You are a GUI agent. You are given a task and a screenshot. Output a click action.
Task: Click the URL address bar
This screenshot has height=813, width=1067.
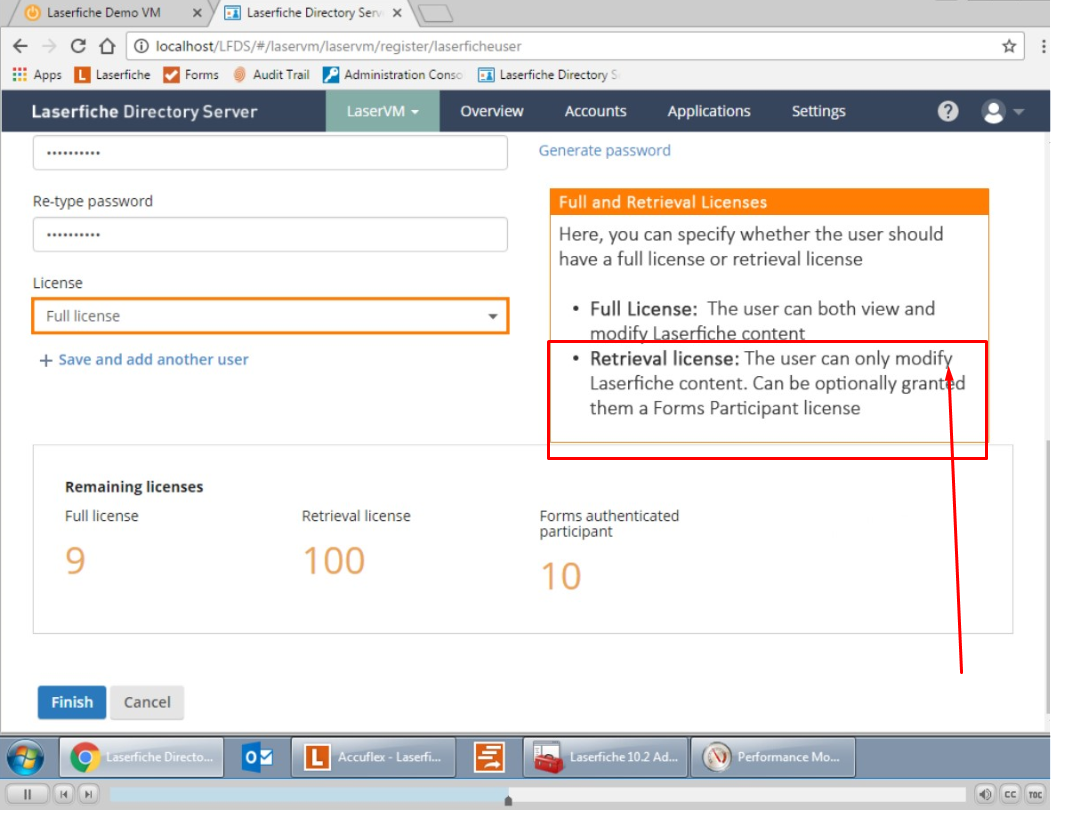pyautogui.click(x=575, y=46)
